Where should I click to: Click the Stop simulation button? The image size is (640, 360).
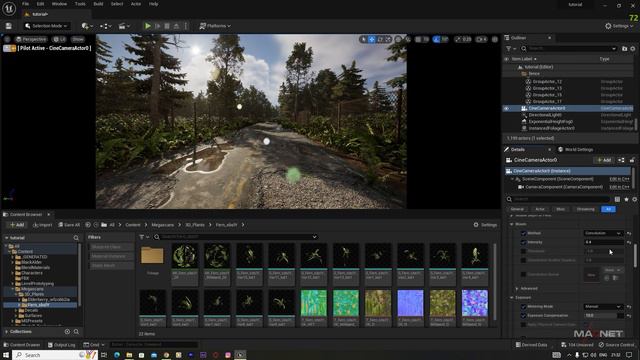(167, 26)
